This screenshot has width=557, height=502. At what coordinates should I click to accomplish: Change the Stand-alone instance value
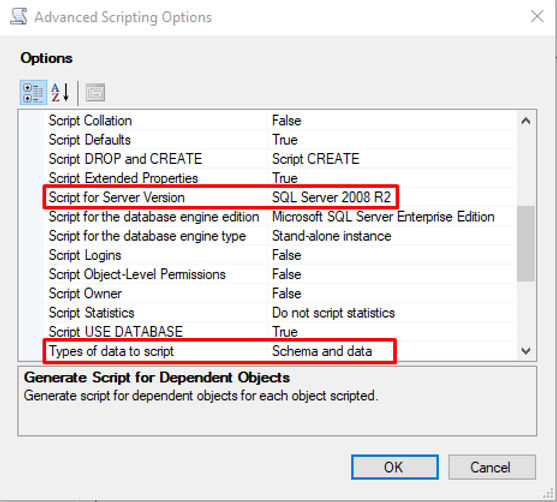pyautogui.click(x=392, y=236)
